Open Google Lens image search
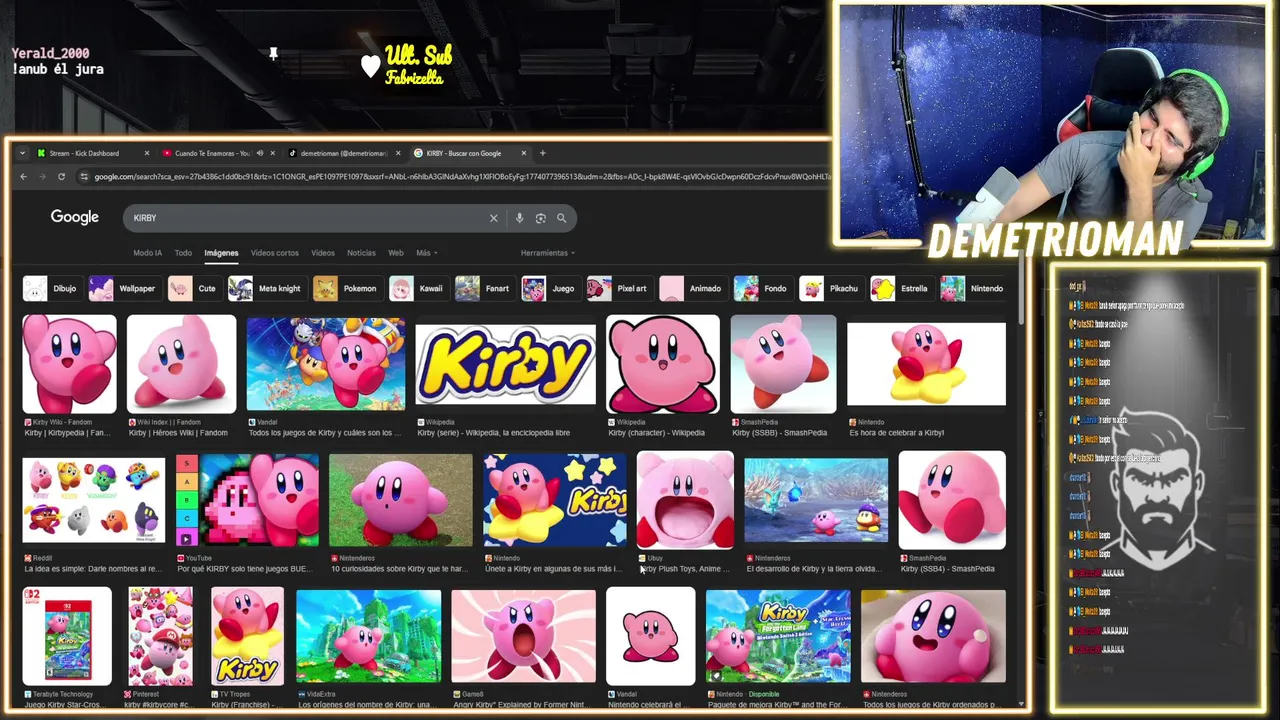 (x=540, y=218)
